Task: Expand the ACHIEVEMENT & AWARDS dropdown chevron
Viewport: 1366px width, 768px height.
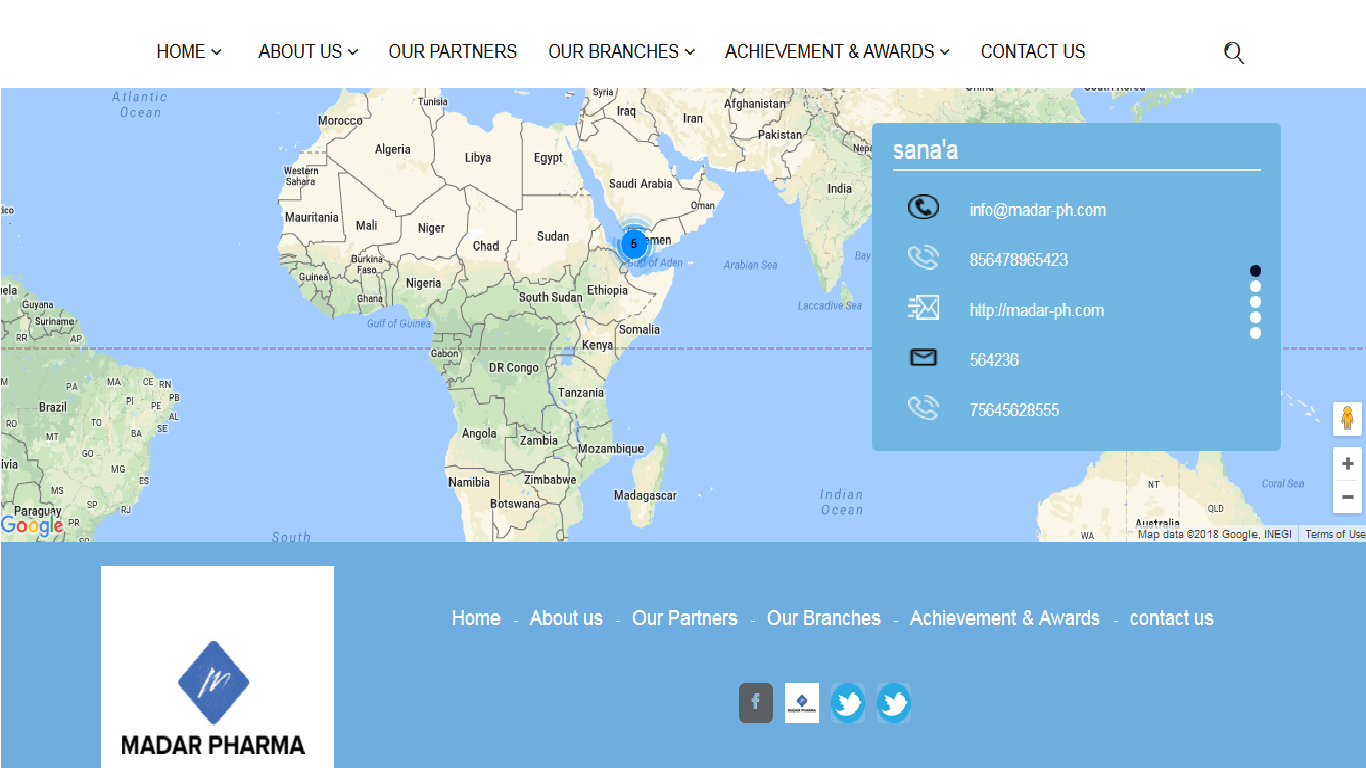Action: (945, 52)
